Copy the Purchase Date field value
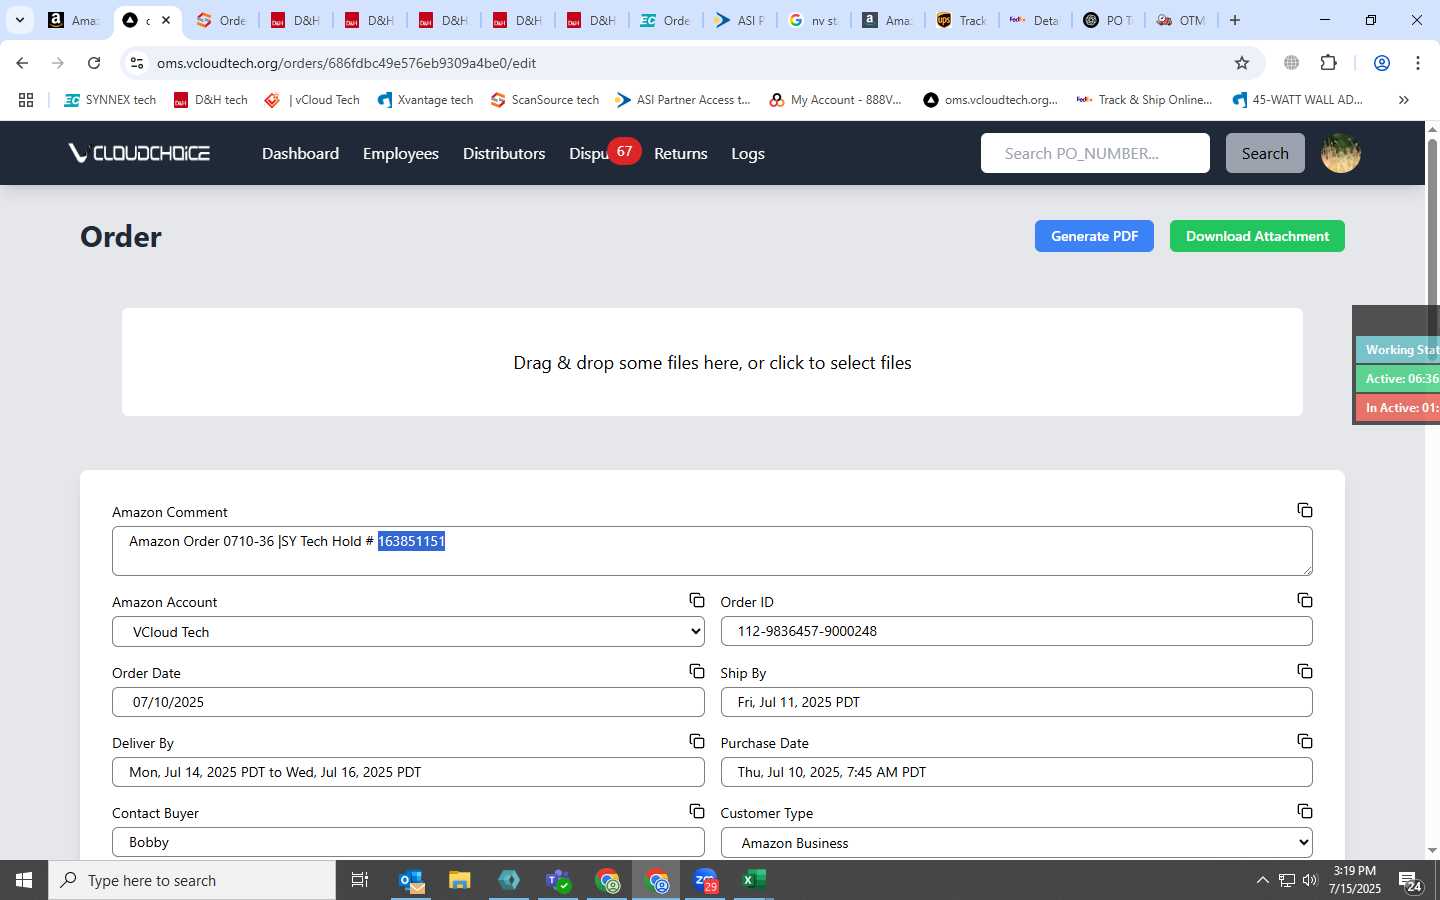 click(1305, 742)
